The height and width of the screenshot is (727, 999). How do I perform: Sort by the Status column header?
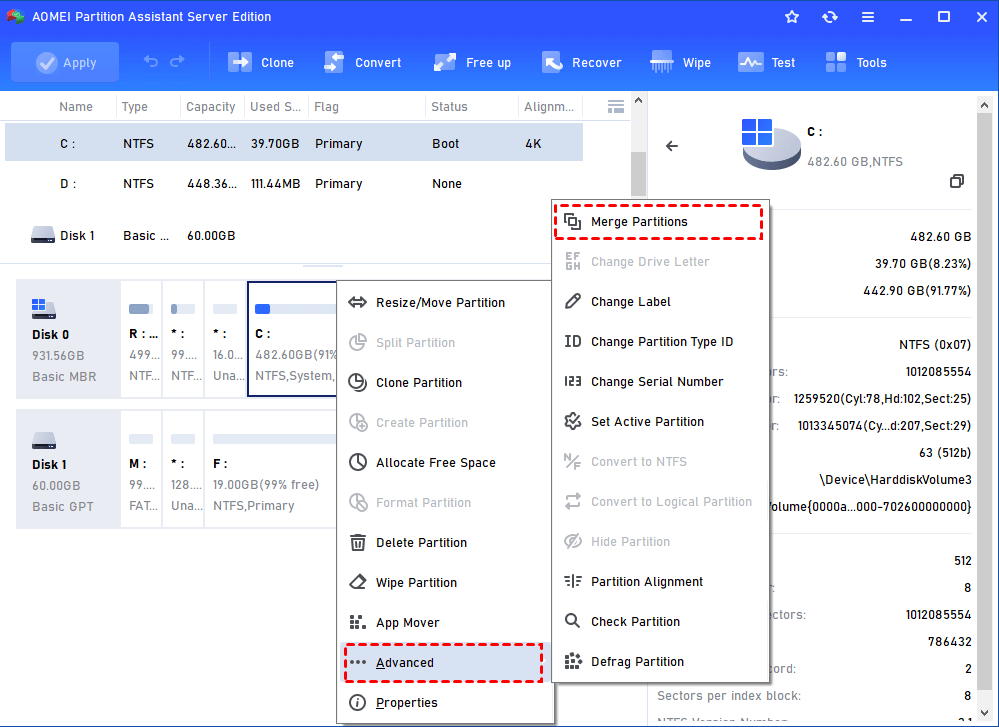pyautogui.click(x=449, y=106)
